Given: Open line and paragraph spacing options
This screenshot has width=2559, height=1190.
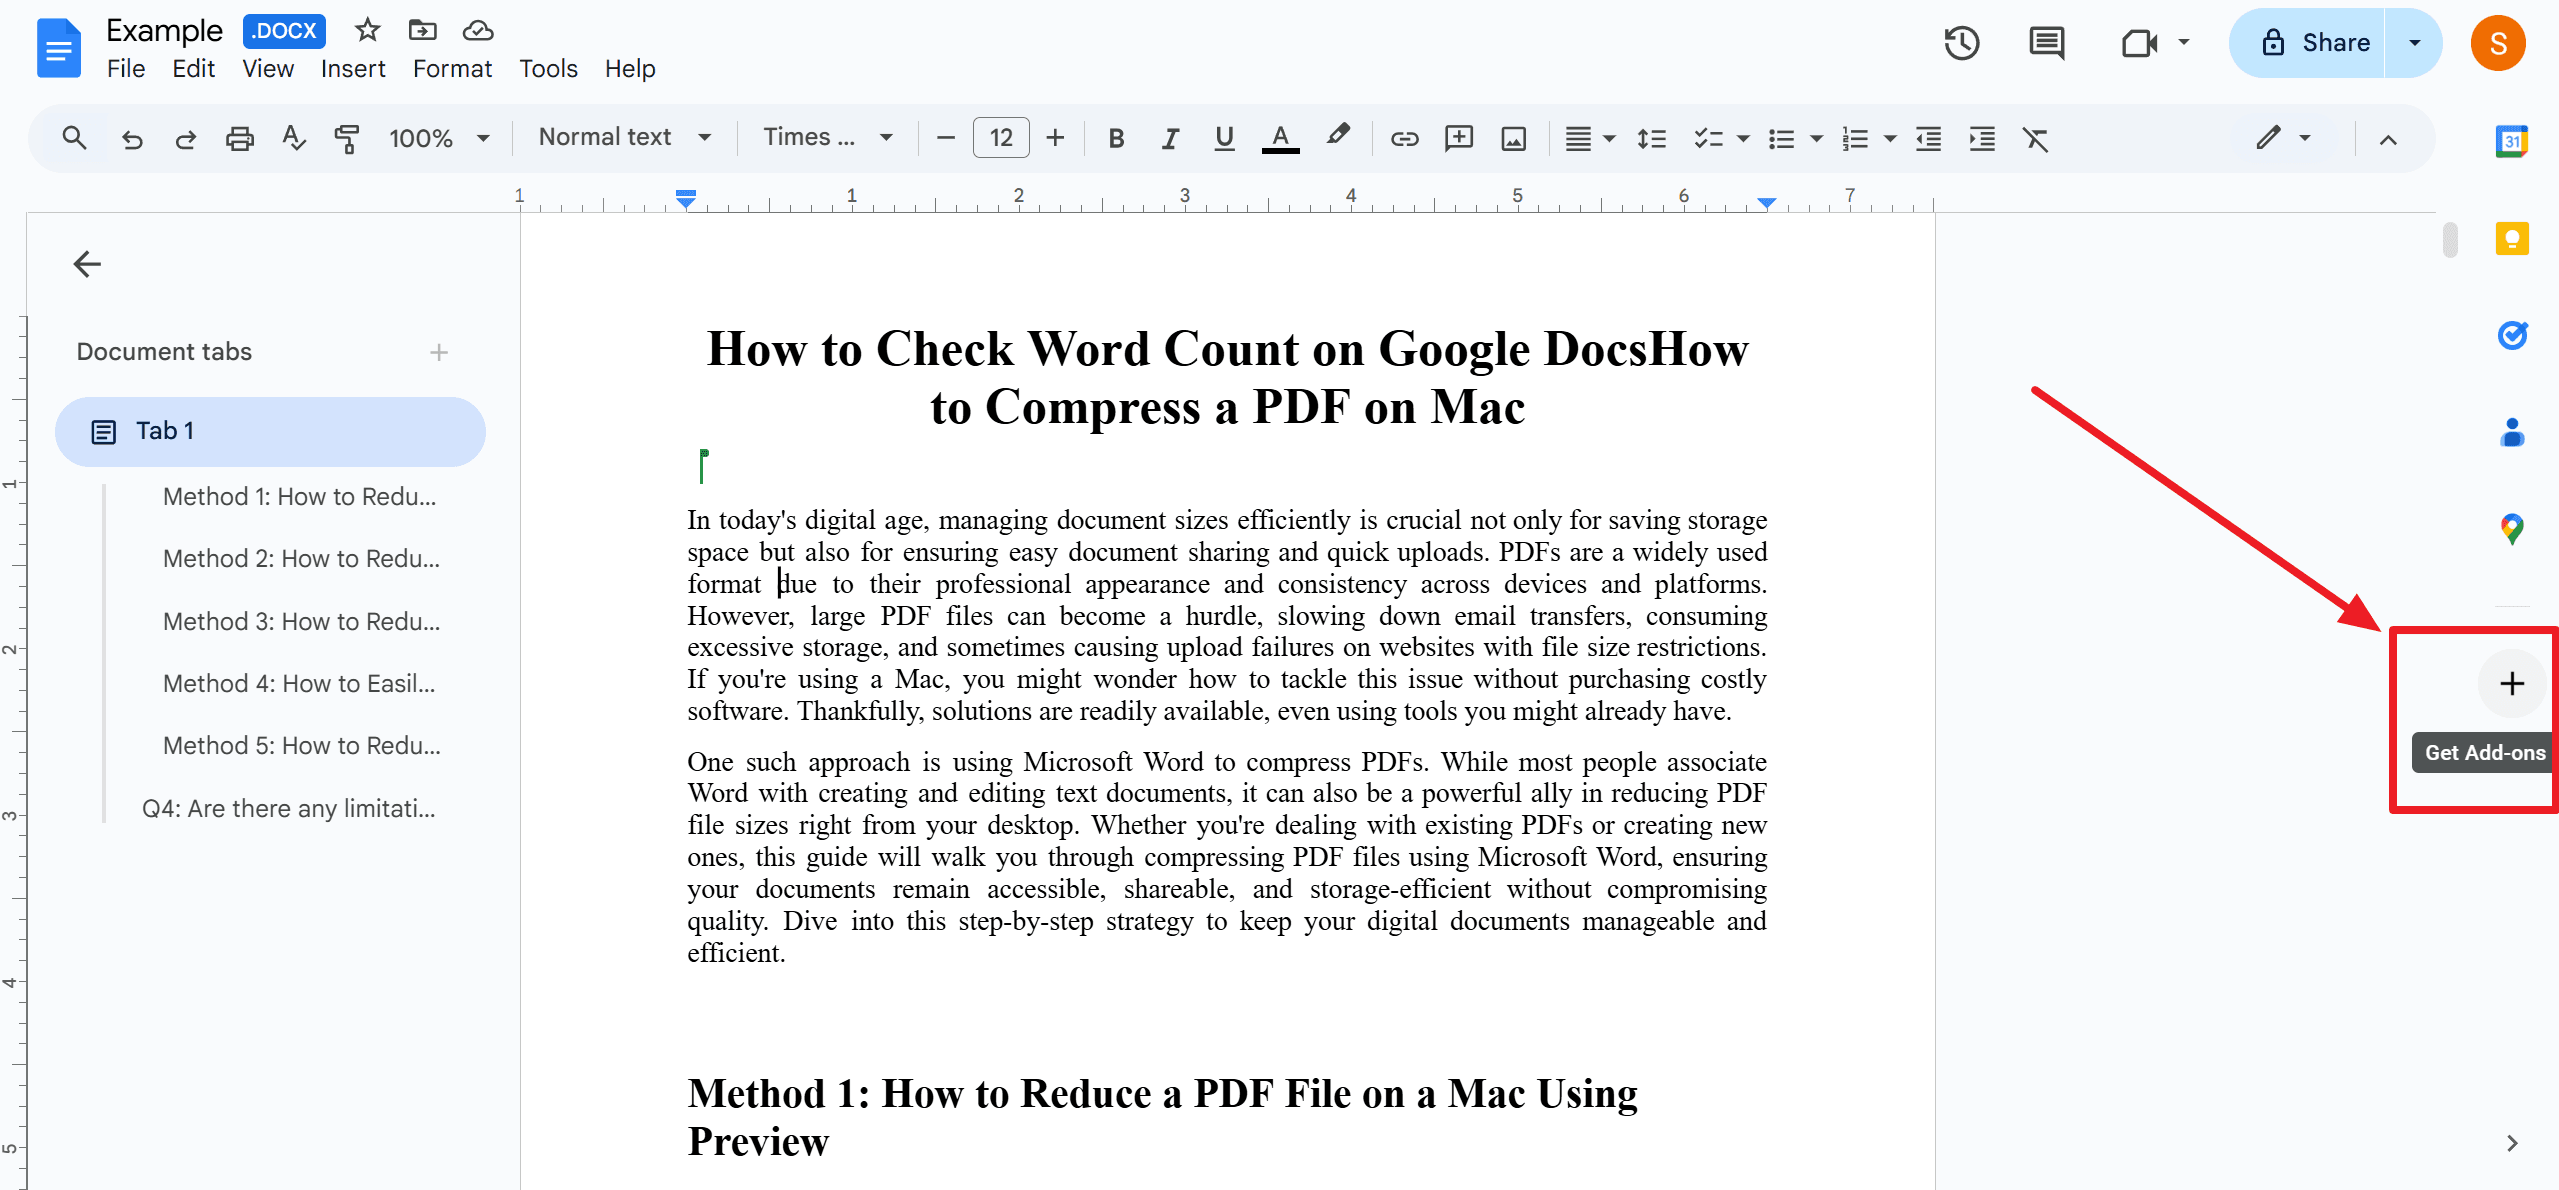Looking at the screenshot, I should 1651,138.
